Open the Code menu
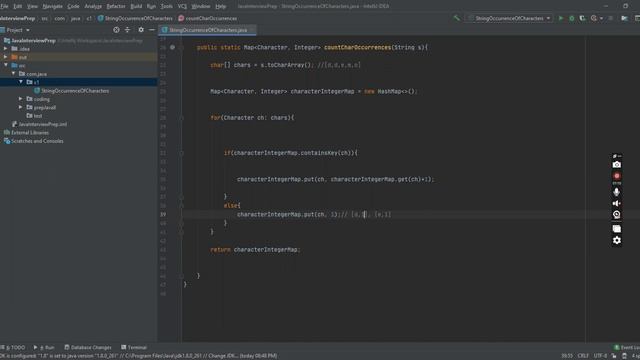 73,6
